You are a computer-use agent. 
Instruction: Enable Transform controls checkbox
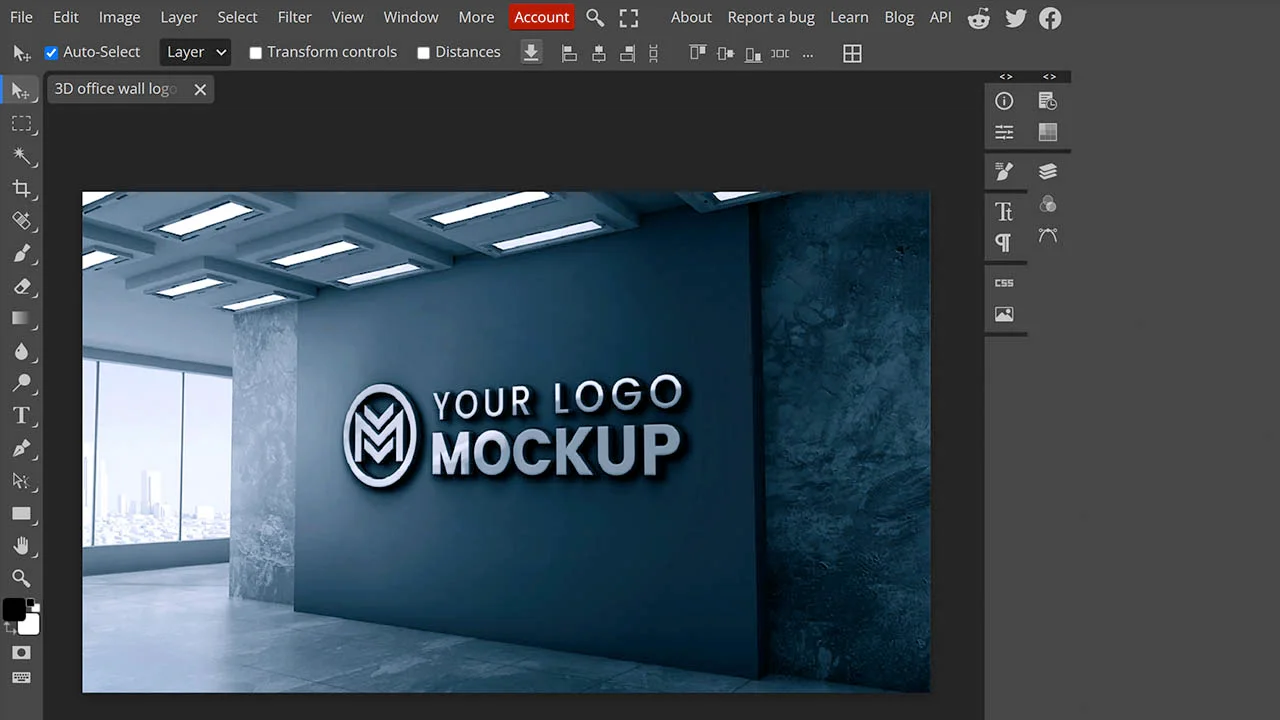click(x=256, y=53)
